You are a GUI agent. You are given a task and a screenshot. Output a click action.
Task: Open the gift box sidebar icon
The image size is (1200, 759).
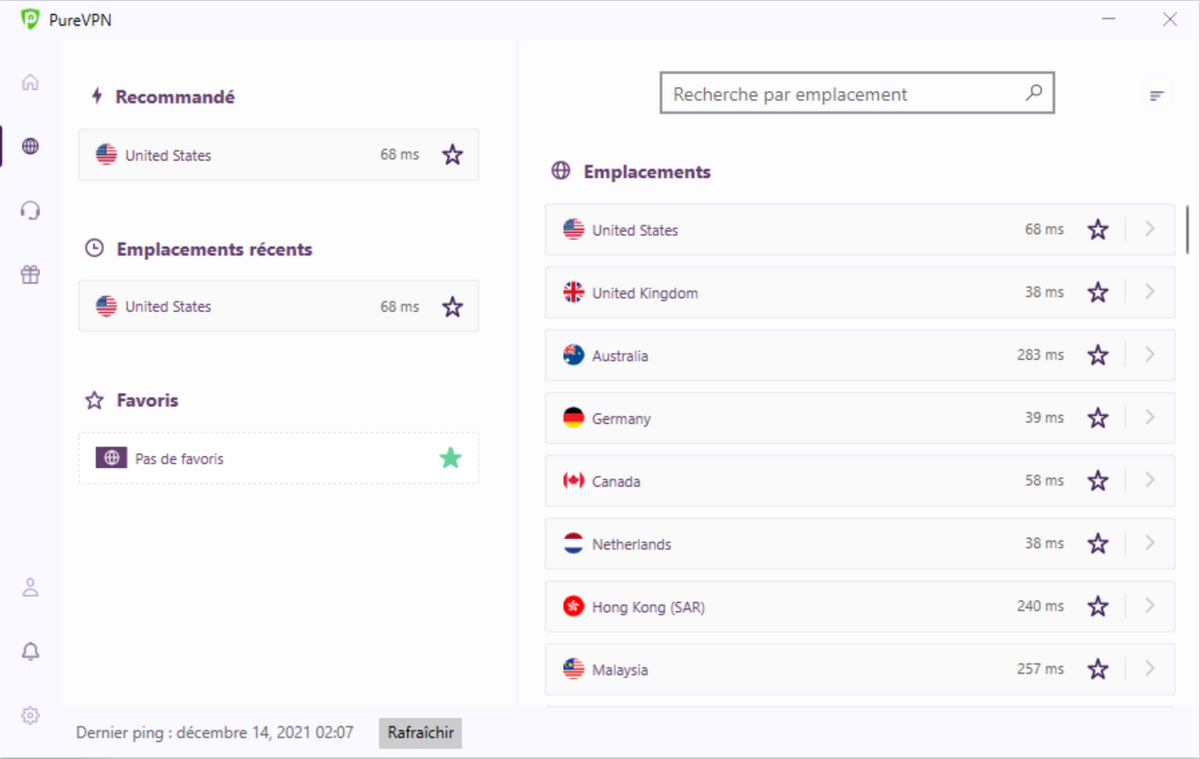[x=30, y=275]
